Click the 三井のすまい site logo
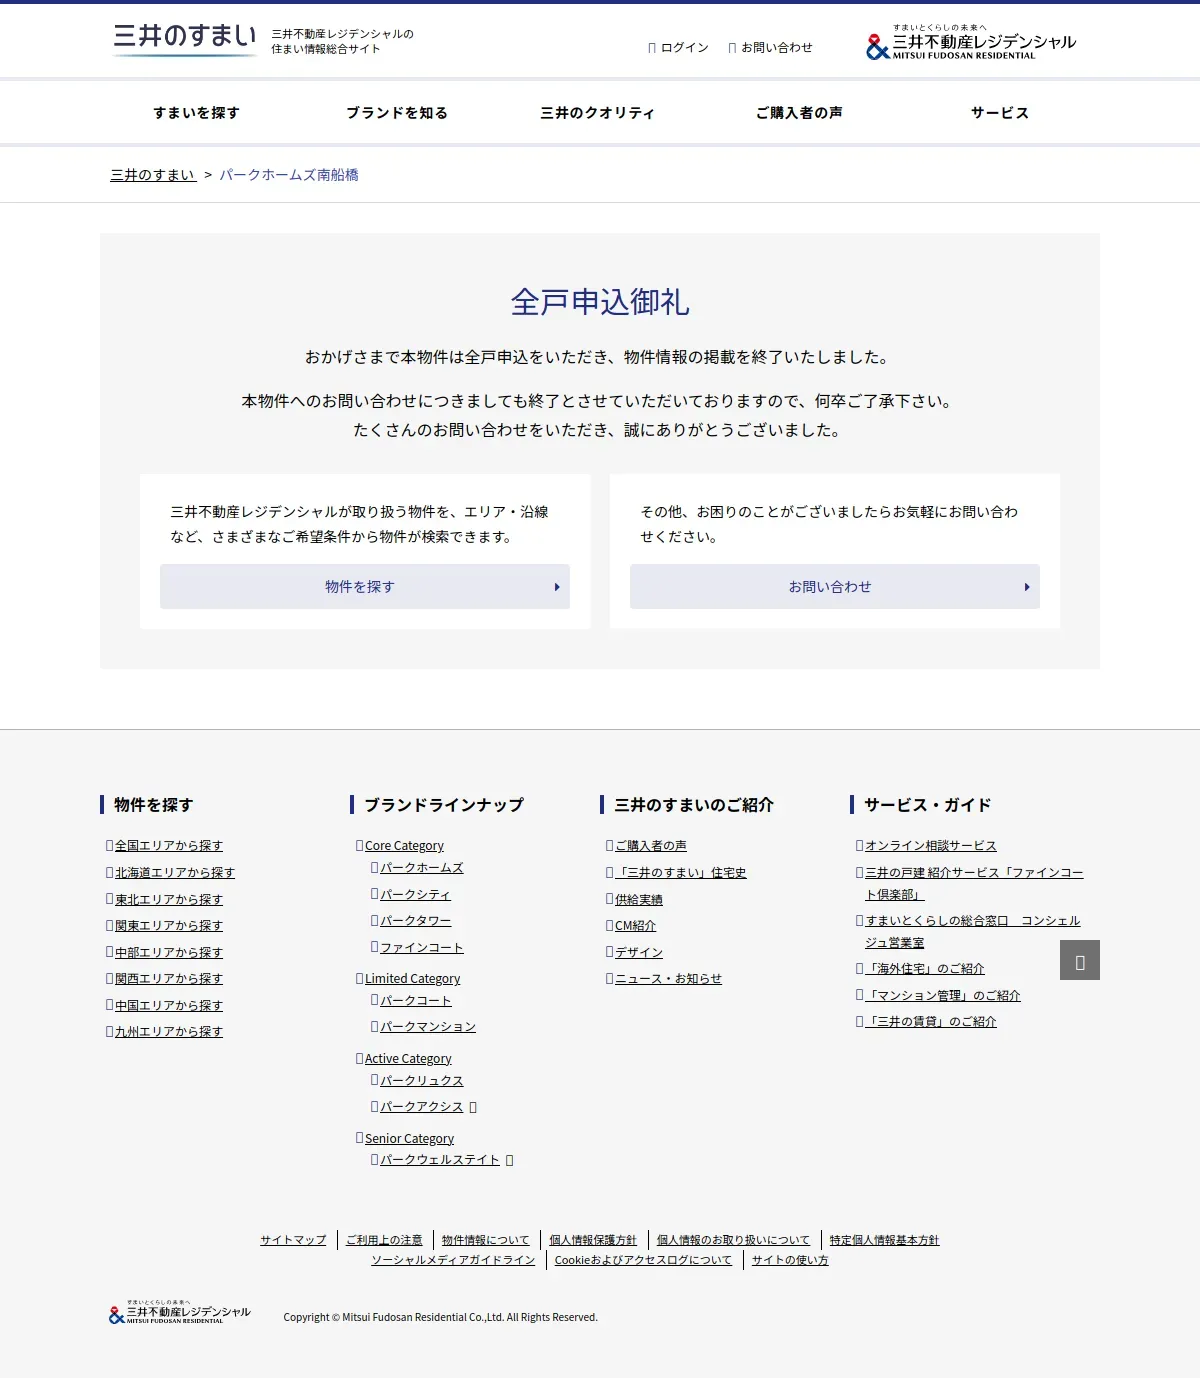Viewport: 1200px width, 1378px height. tap(185, 39)
